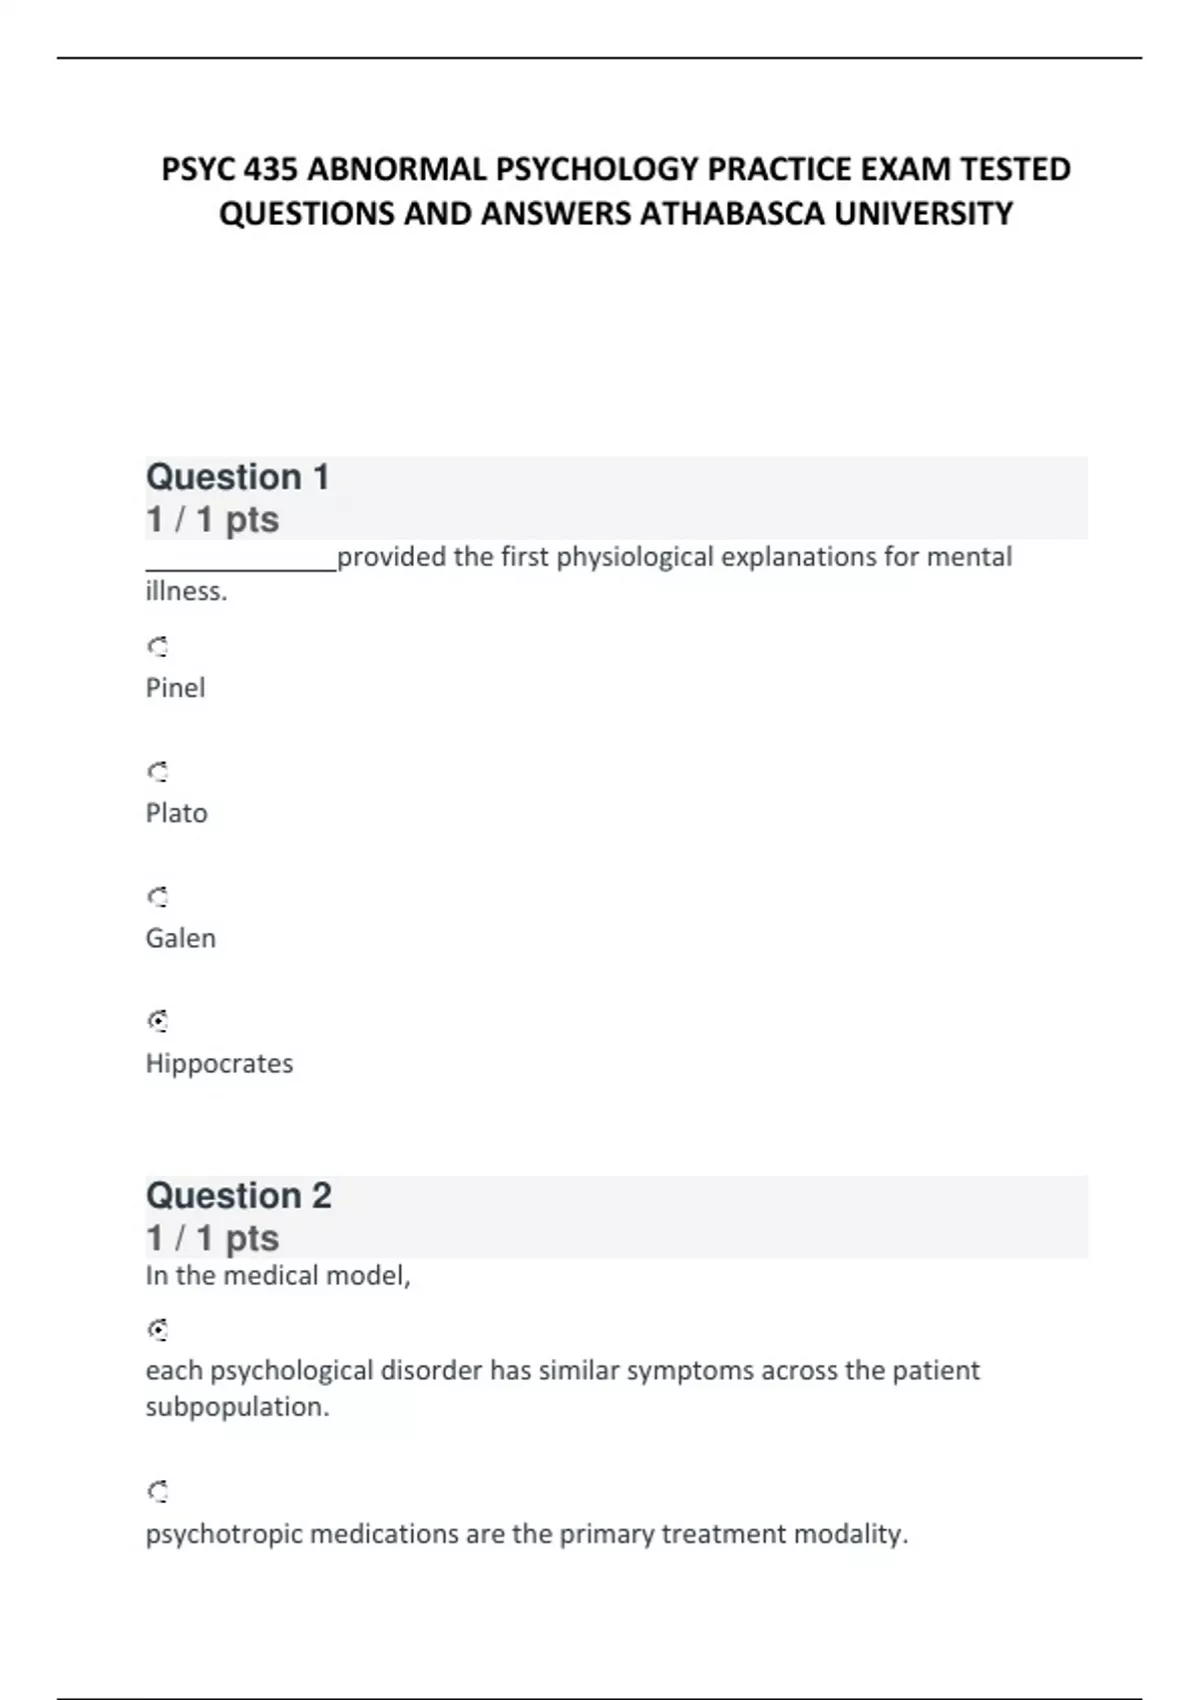
Task: Click 'psychotropic medications are the primary treatment' text
Action: [527, 1534]
